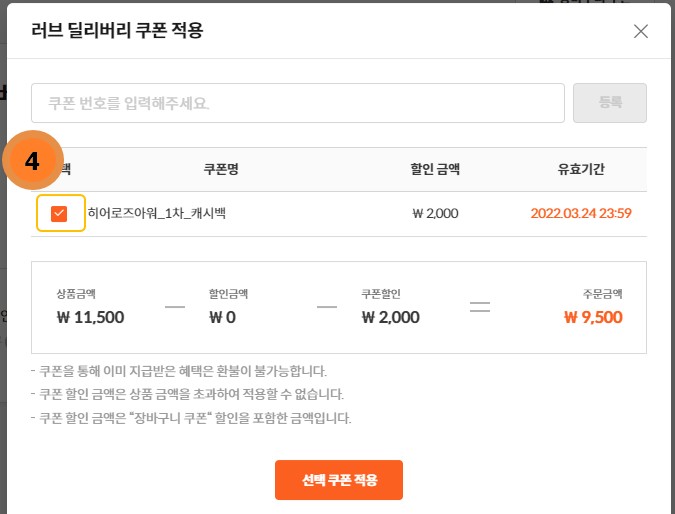This screenshot has height=514, width=675.
Task: Toggle the 히어로즈아워_1차_캐시백 coupon checkbox
Action: coord(59,213)
